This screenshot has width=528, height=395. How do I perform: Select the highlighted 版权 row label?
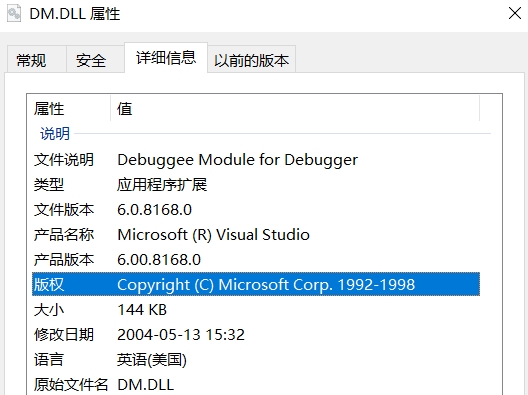pyautogui.click(x=49, y=285)
